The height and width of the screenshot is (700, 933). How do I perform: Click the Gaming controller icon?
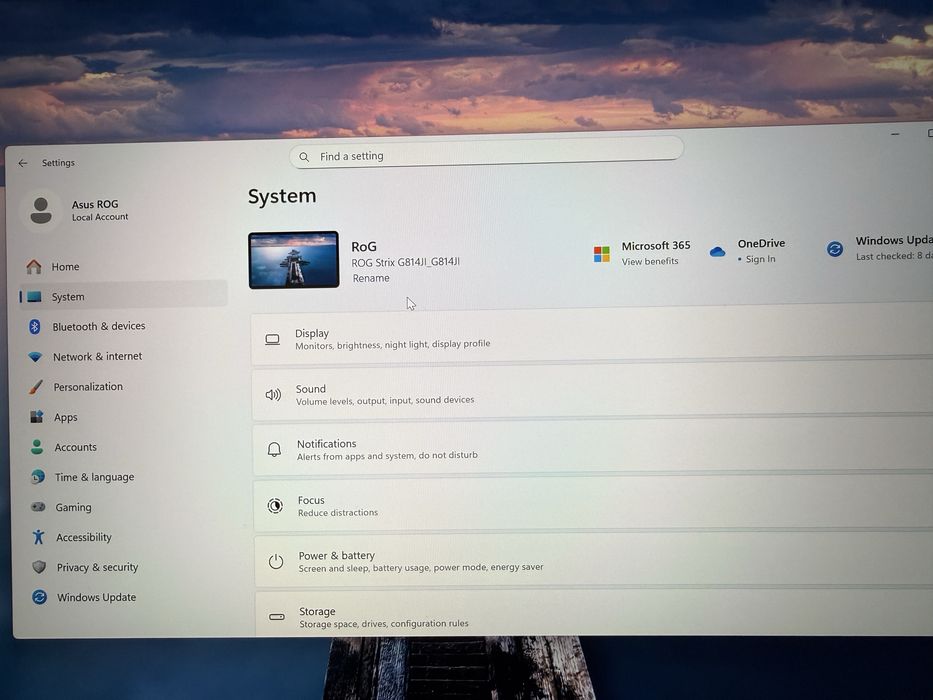pos(38,507)
